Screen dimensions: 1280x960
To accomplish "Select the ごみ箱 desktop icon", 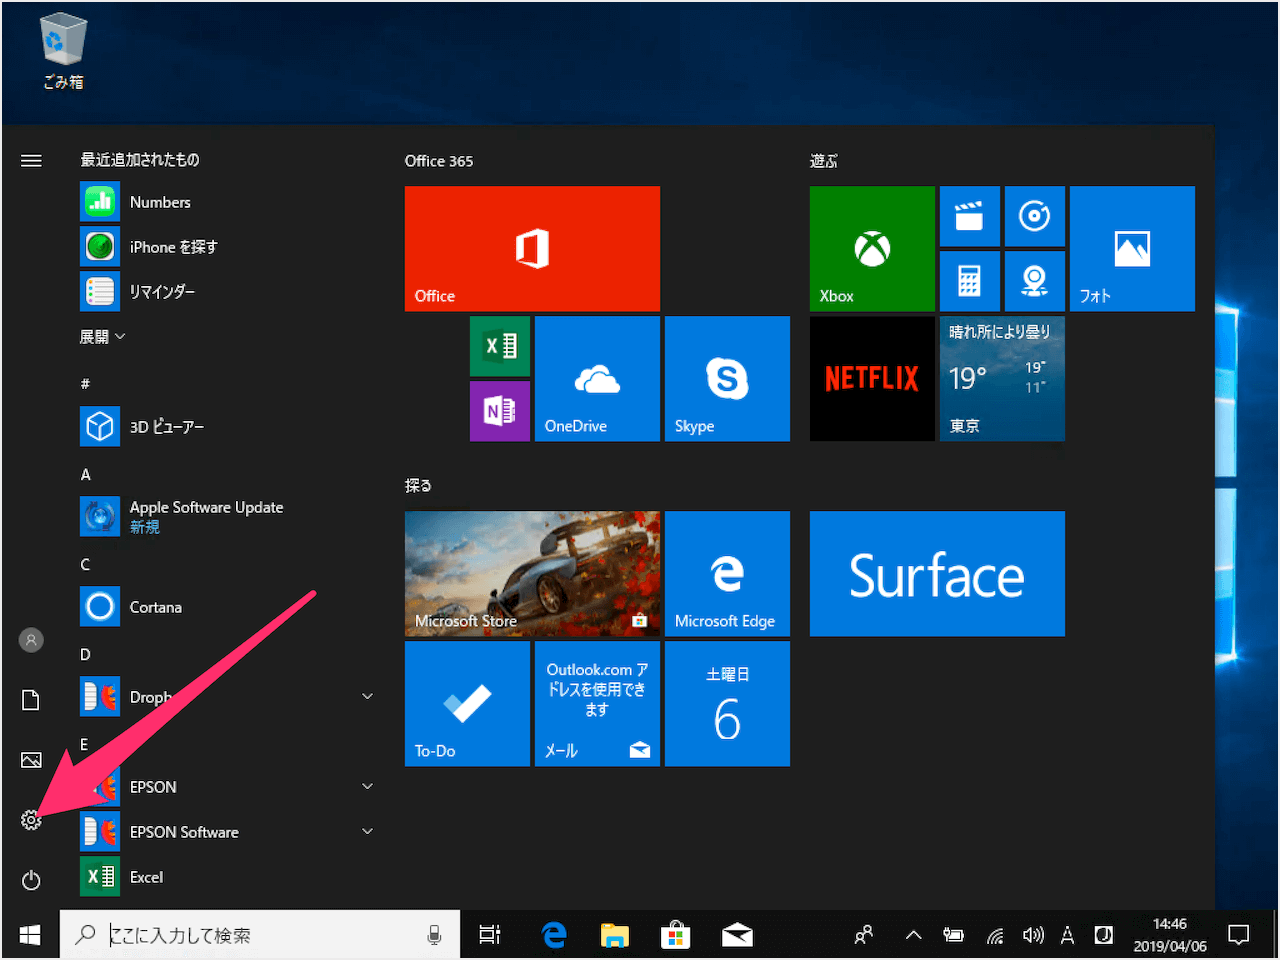I will pyautogui.click(x=63, y=52).
